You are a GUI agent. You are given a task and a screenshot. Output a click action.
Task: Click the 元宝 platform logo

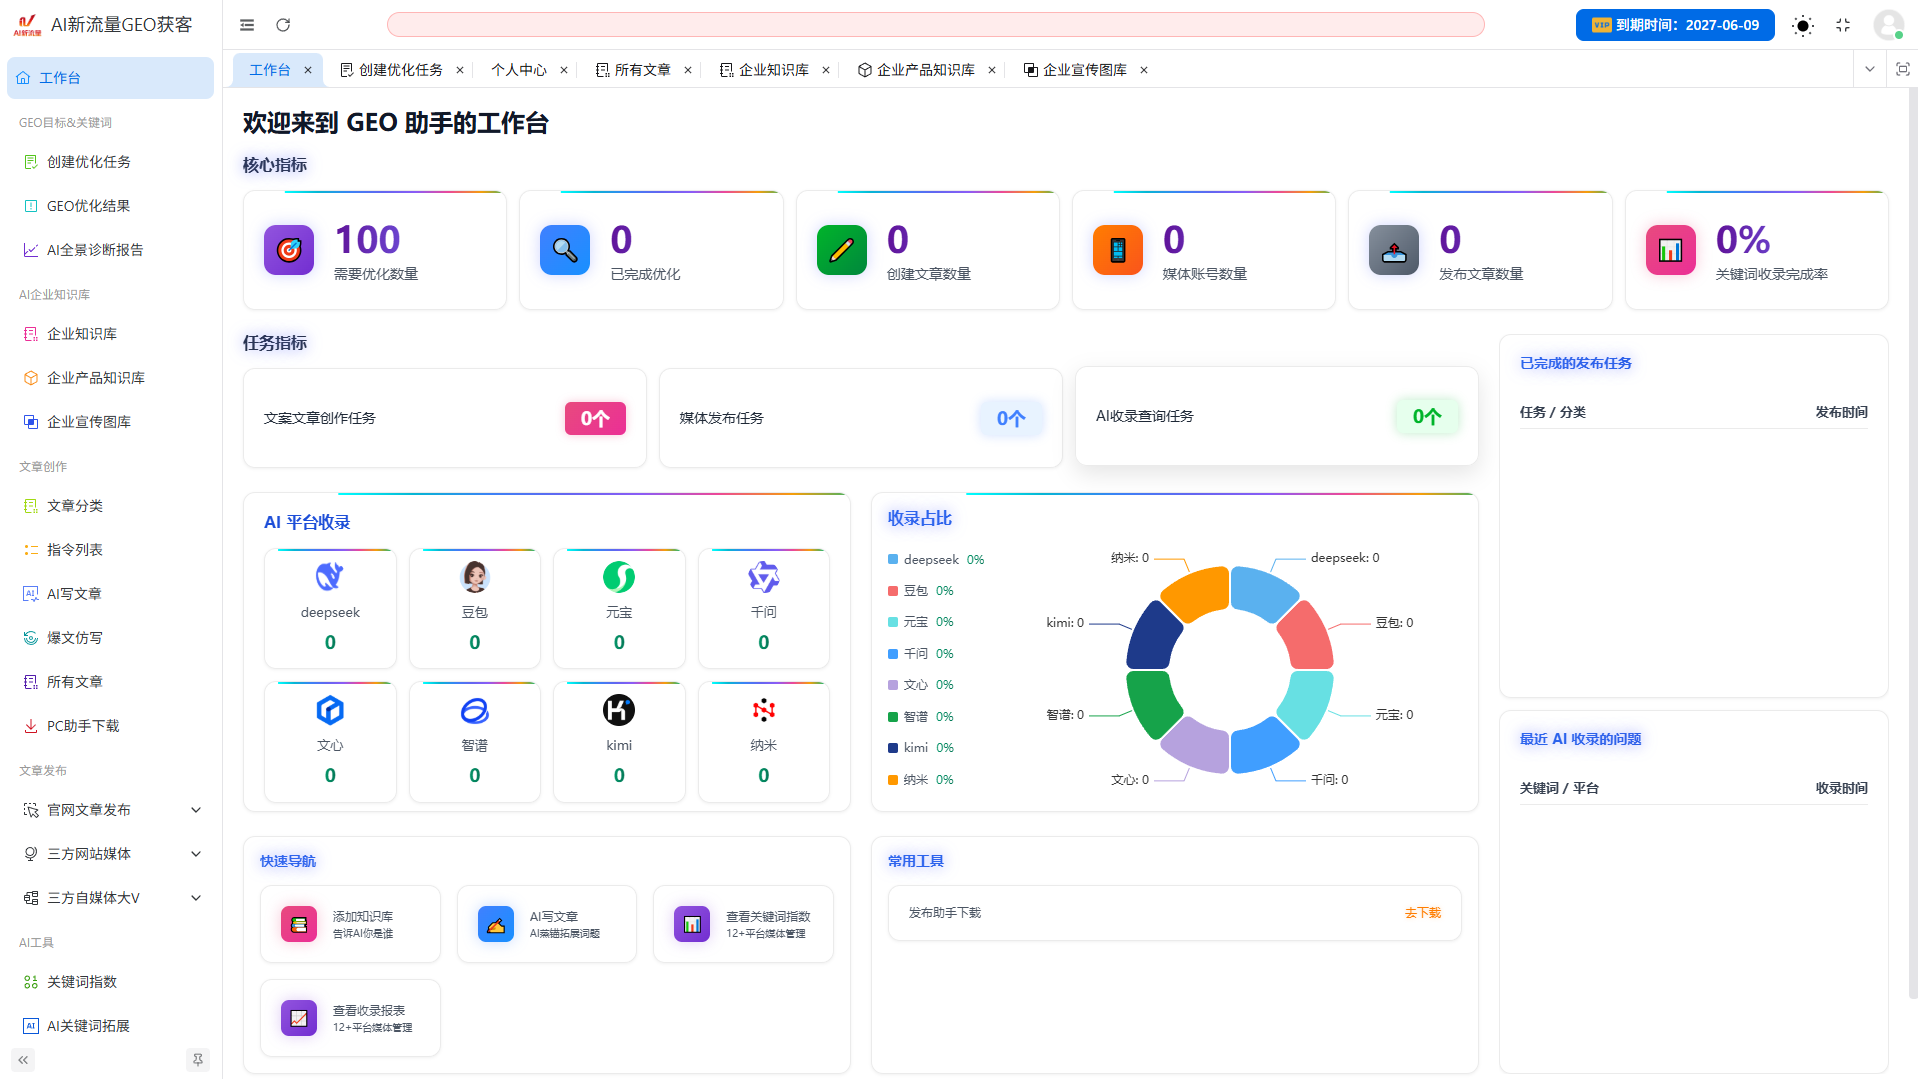point(619,577)
